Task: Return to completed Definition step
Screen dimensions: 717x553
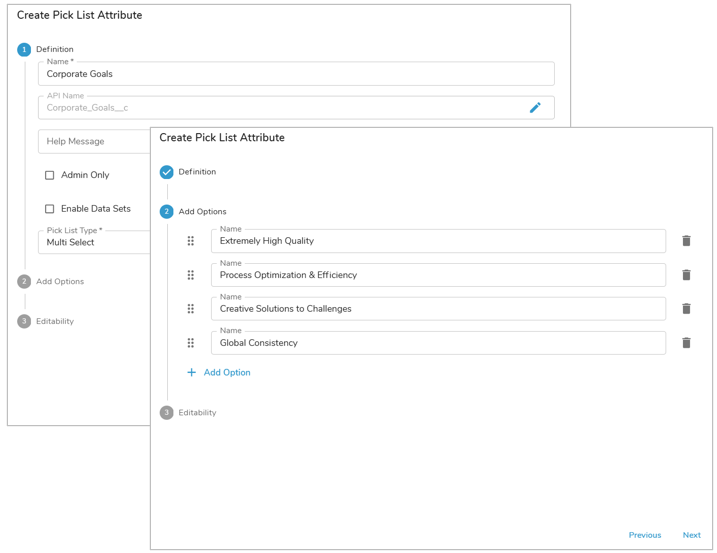Action: (x=196, y=172)
